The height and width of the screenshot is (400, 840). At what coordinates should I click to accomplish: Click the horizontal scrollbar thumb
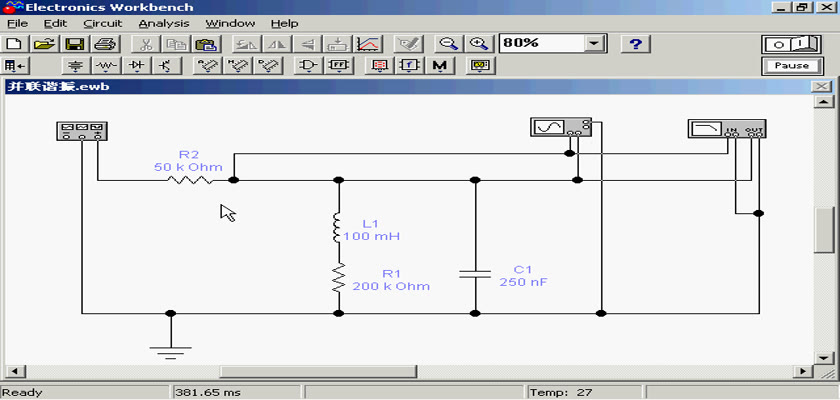click(x=318, y=372)
